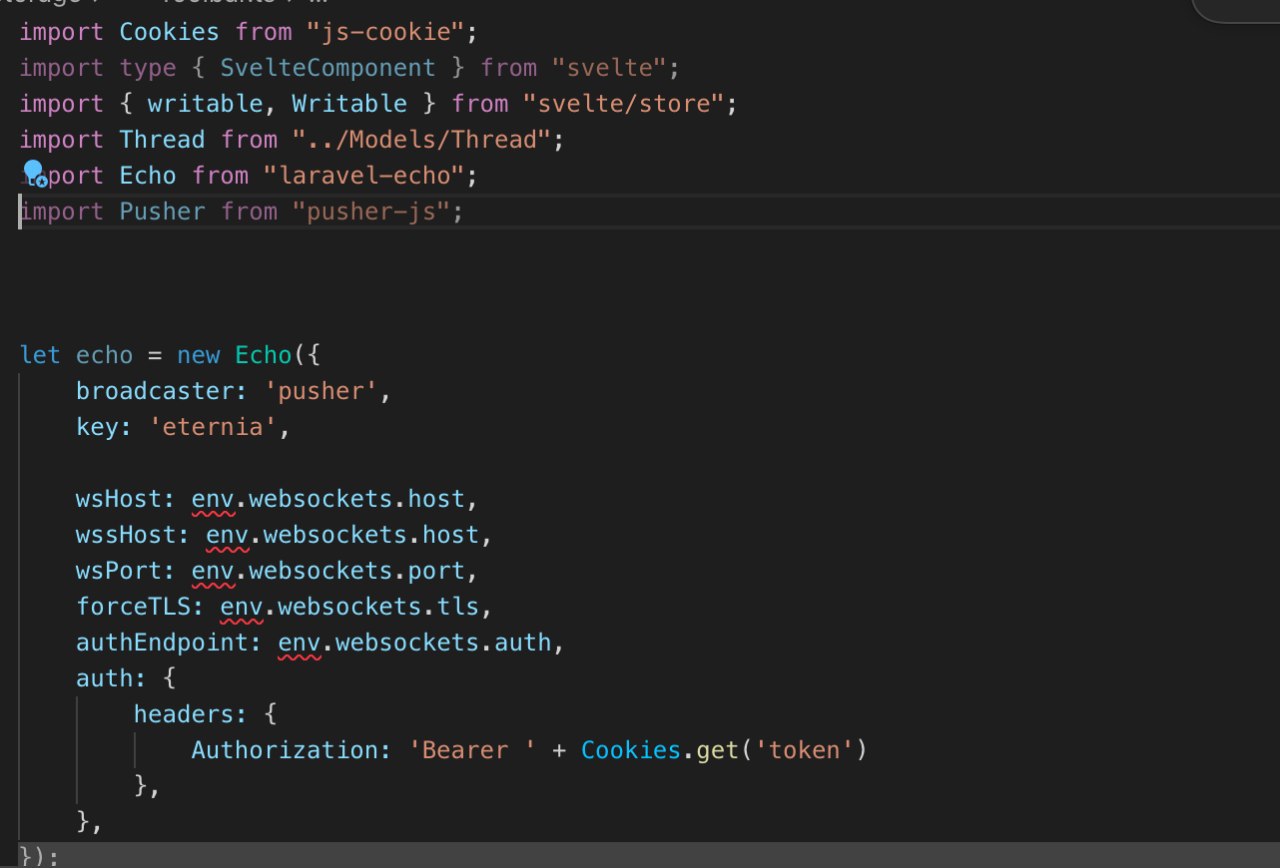Click the "laravel-echo" module string
The image size is (1280, 868).
364,176
